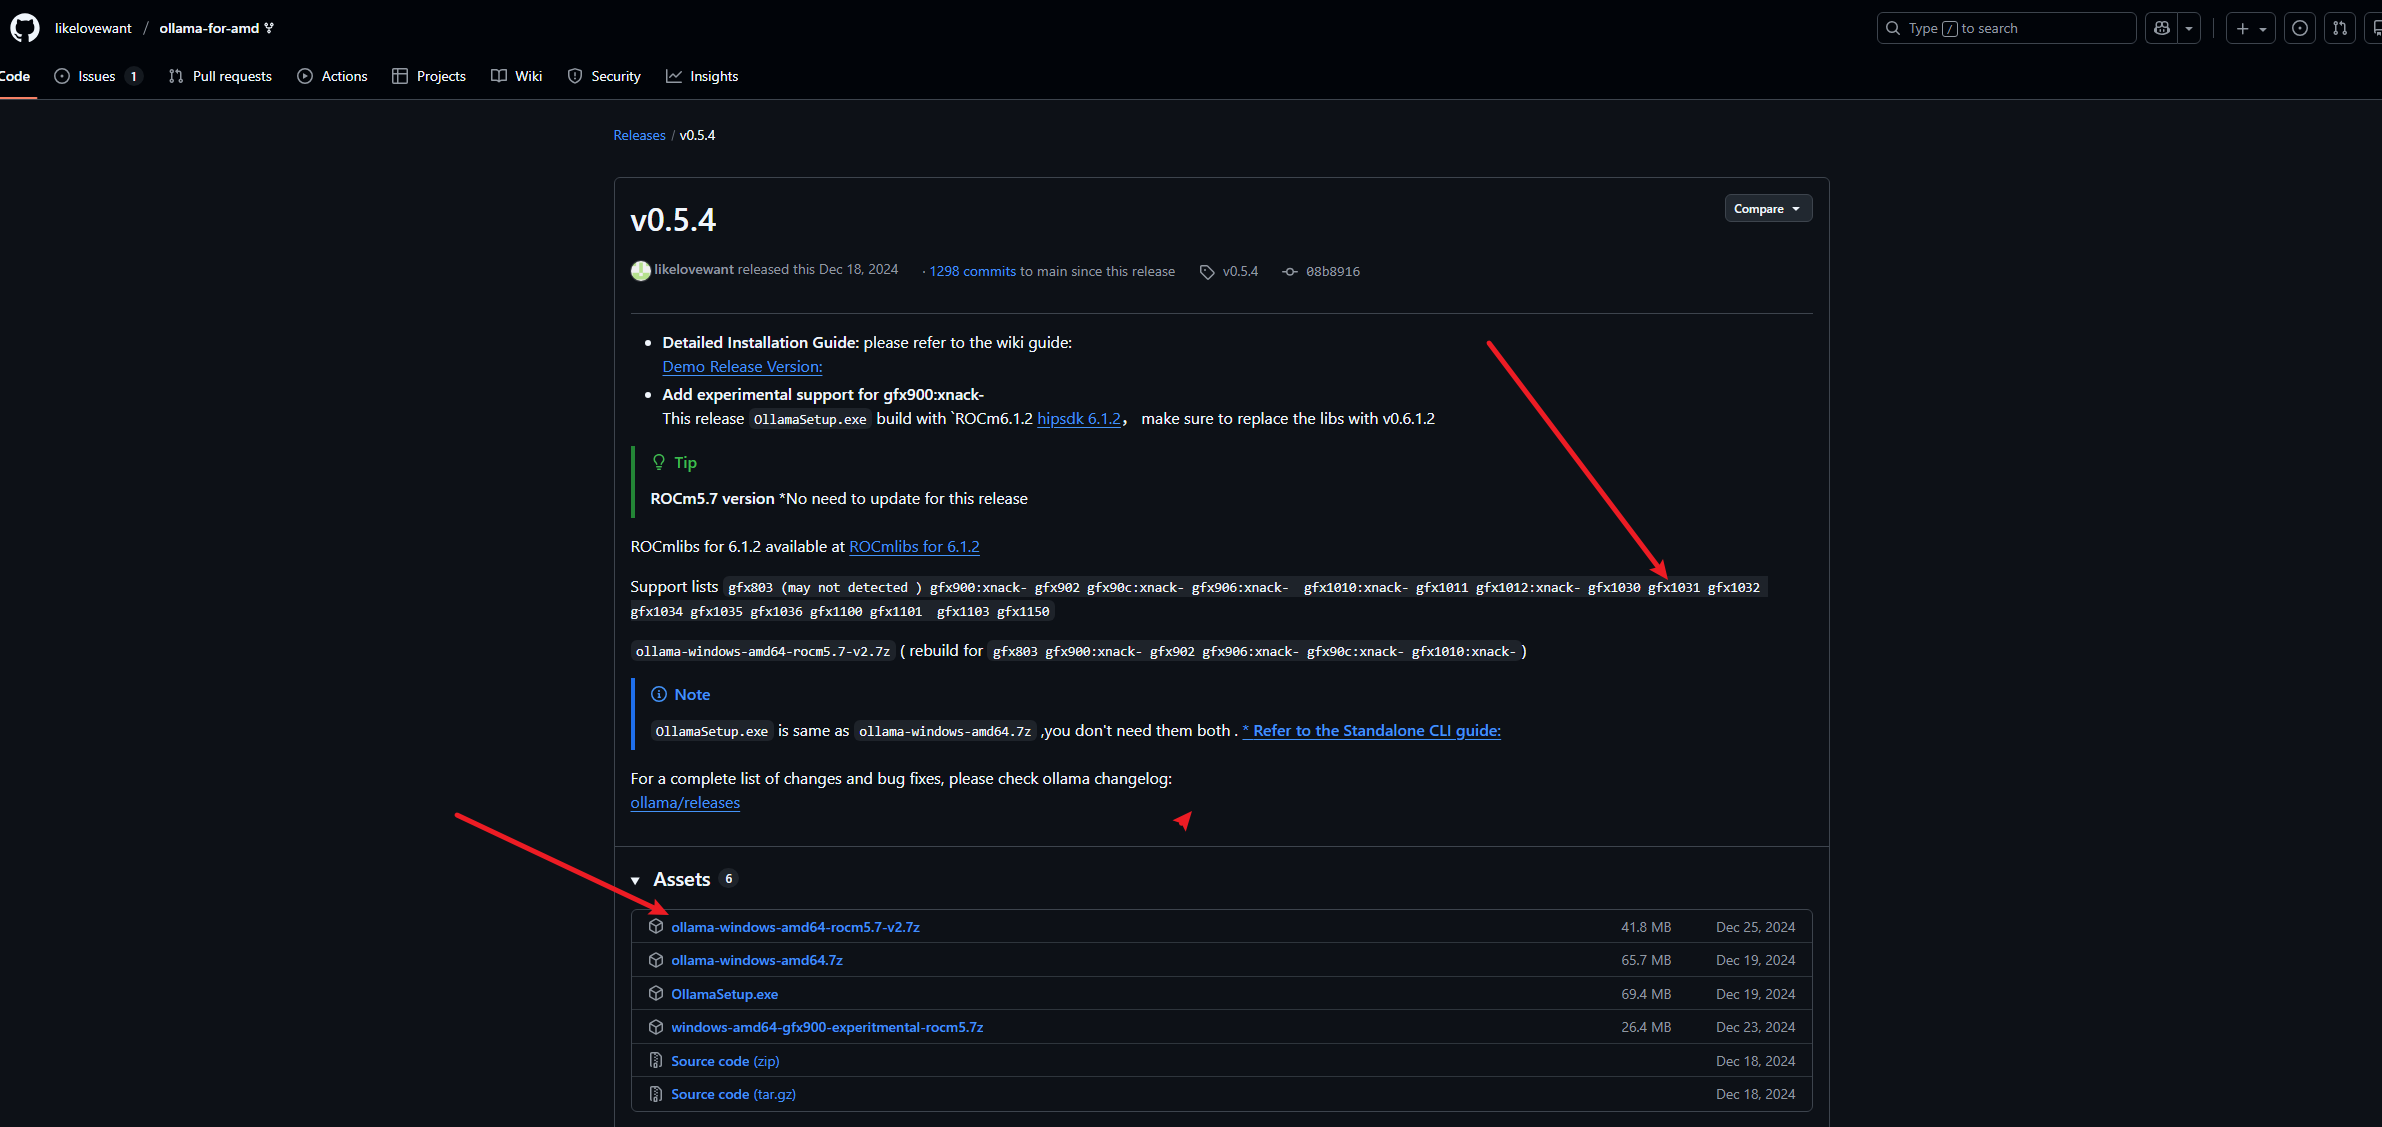Click the GitHub logo home icon

[25, 28]
